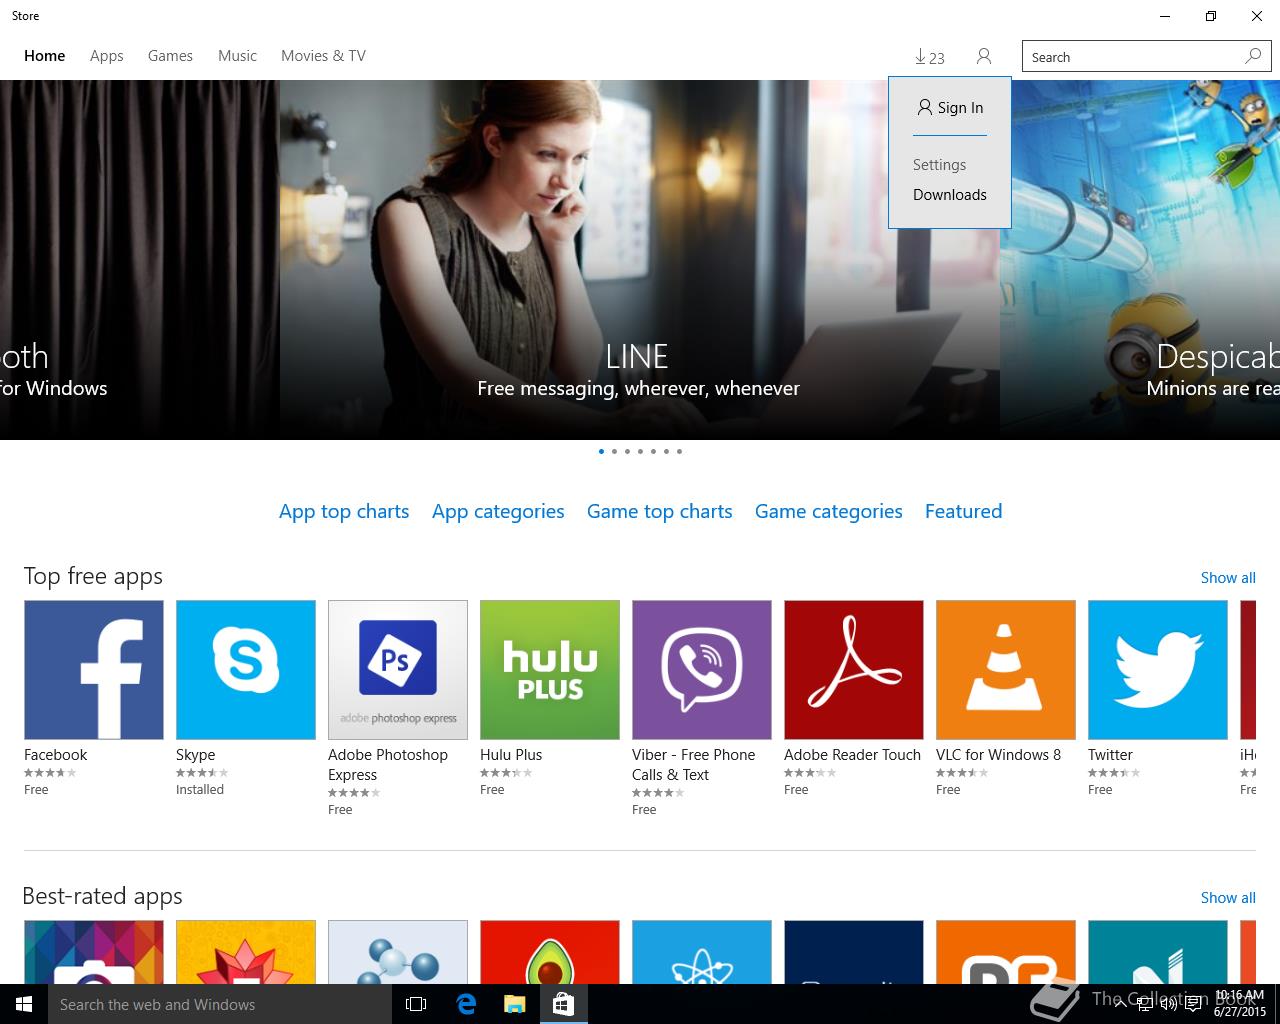Switch to the Apps tab

107,56
